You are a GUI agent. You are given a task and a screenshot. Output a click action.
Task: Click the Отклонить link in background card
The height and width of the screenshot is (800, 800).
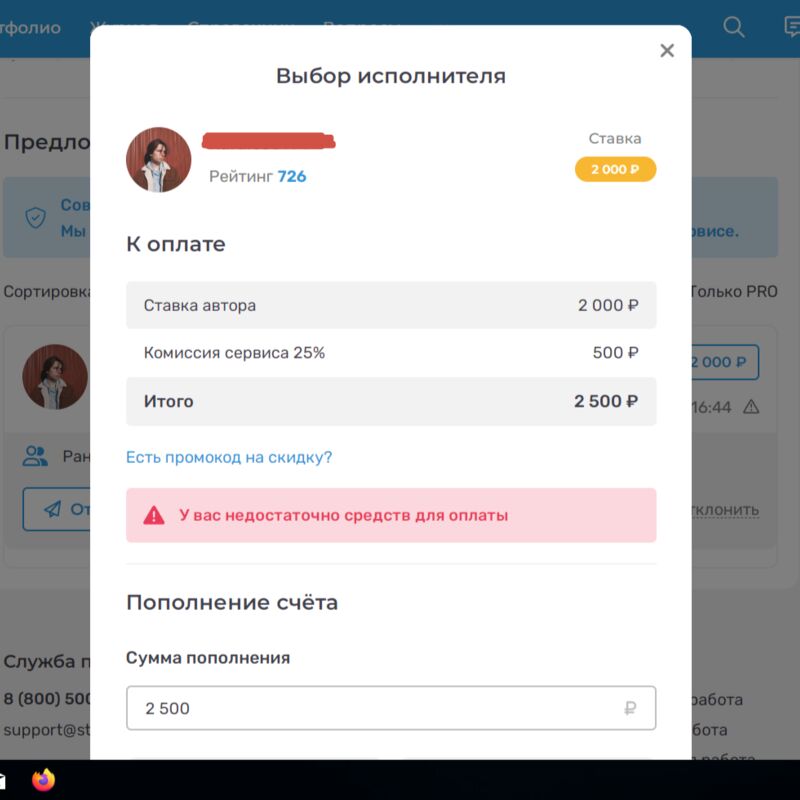[725, 510]
